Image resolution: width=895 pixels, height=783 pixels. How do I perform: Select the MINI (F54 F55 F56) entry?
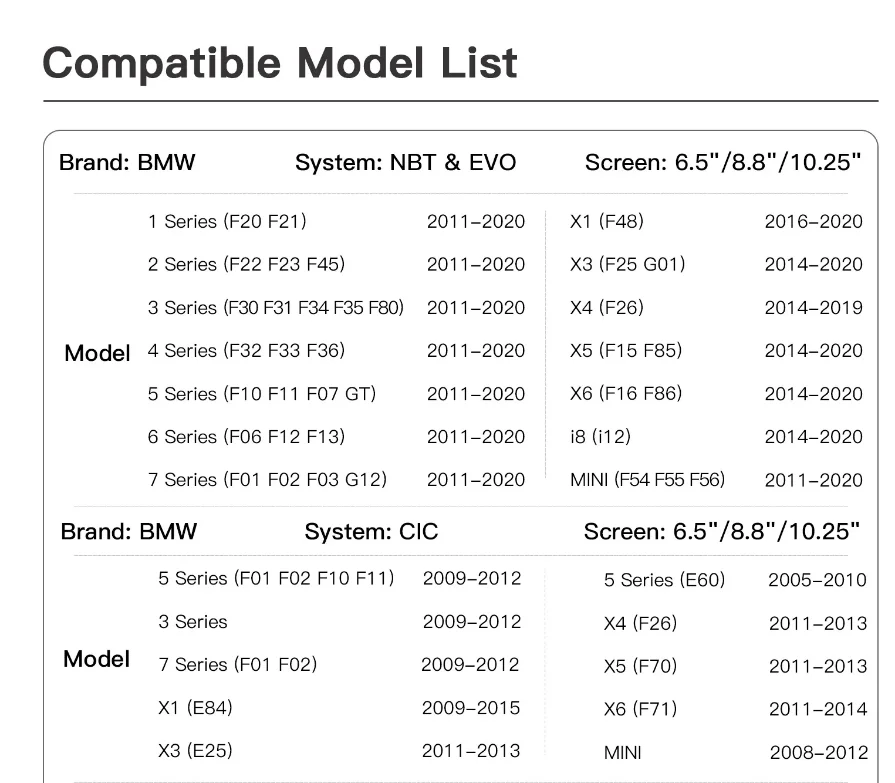647,479
